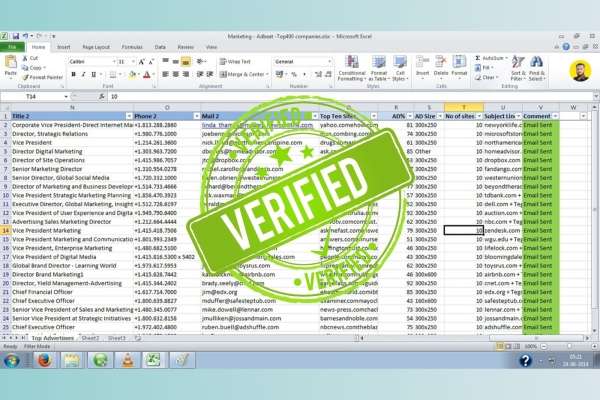This screenshot has width=600, height=400.
Task: Click the zoom slider handle in status bar
Action: click(x=569, y=346)
